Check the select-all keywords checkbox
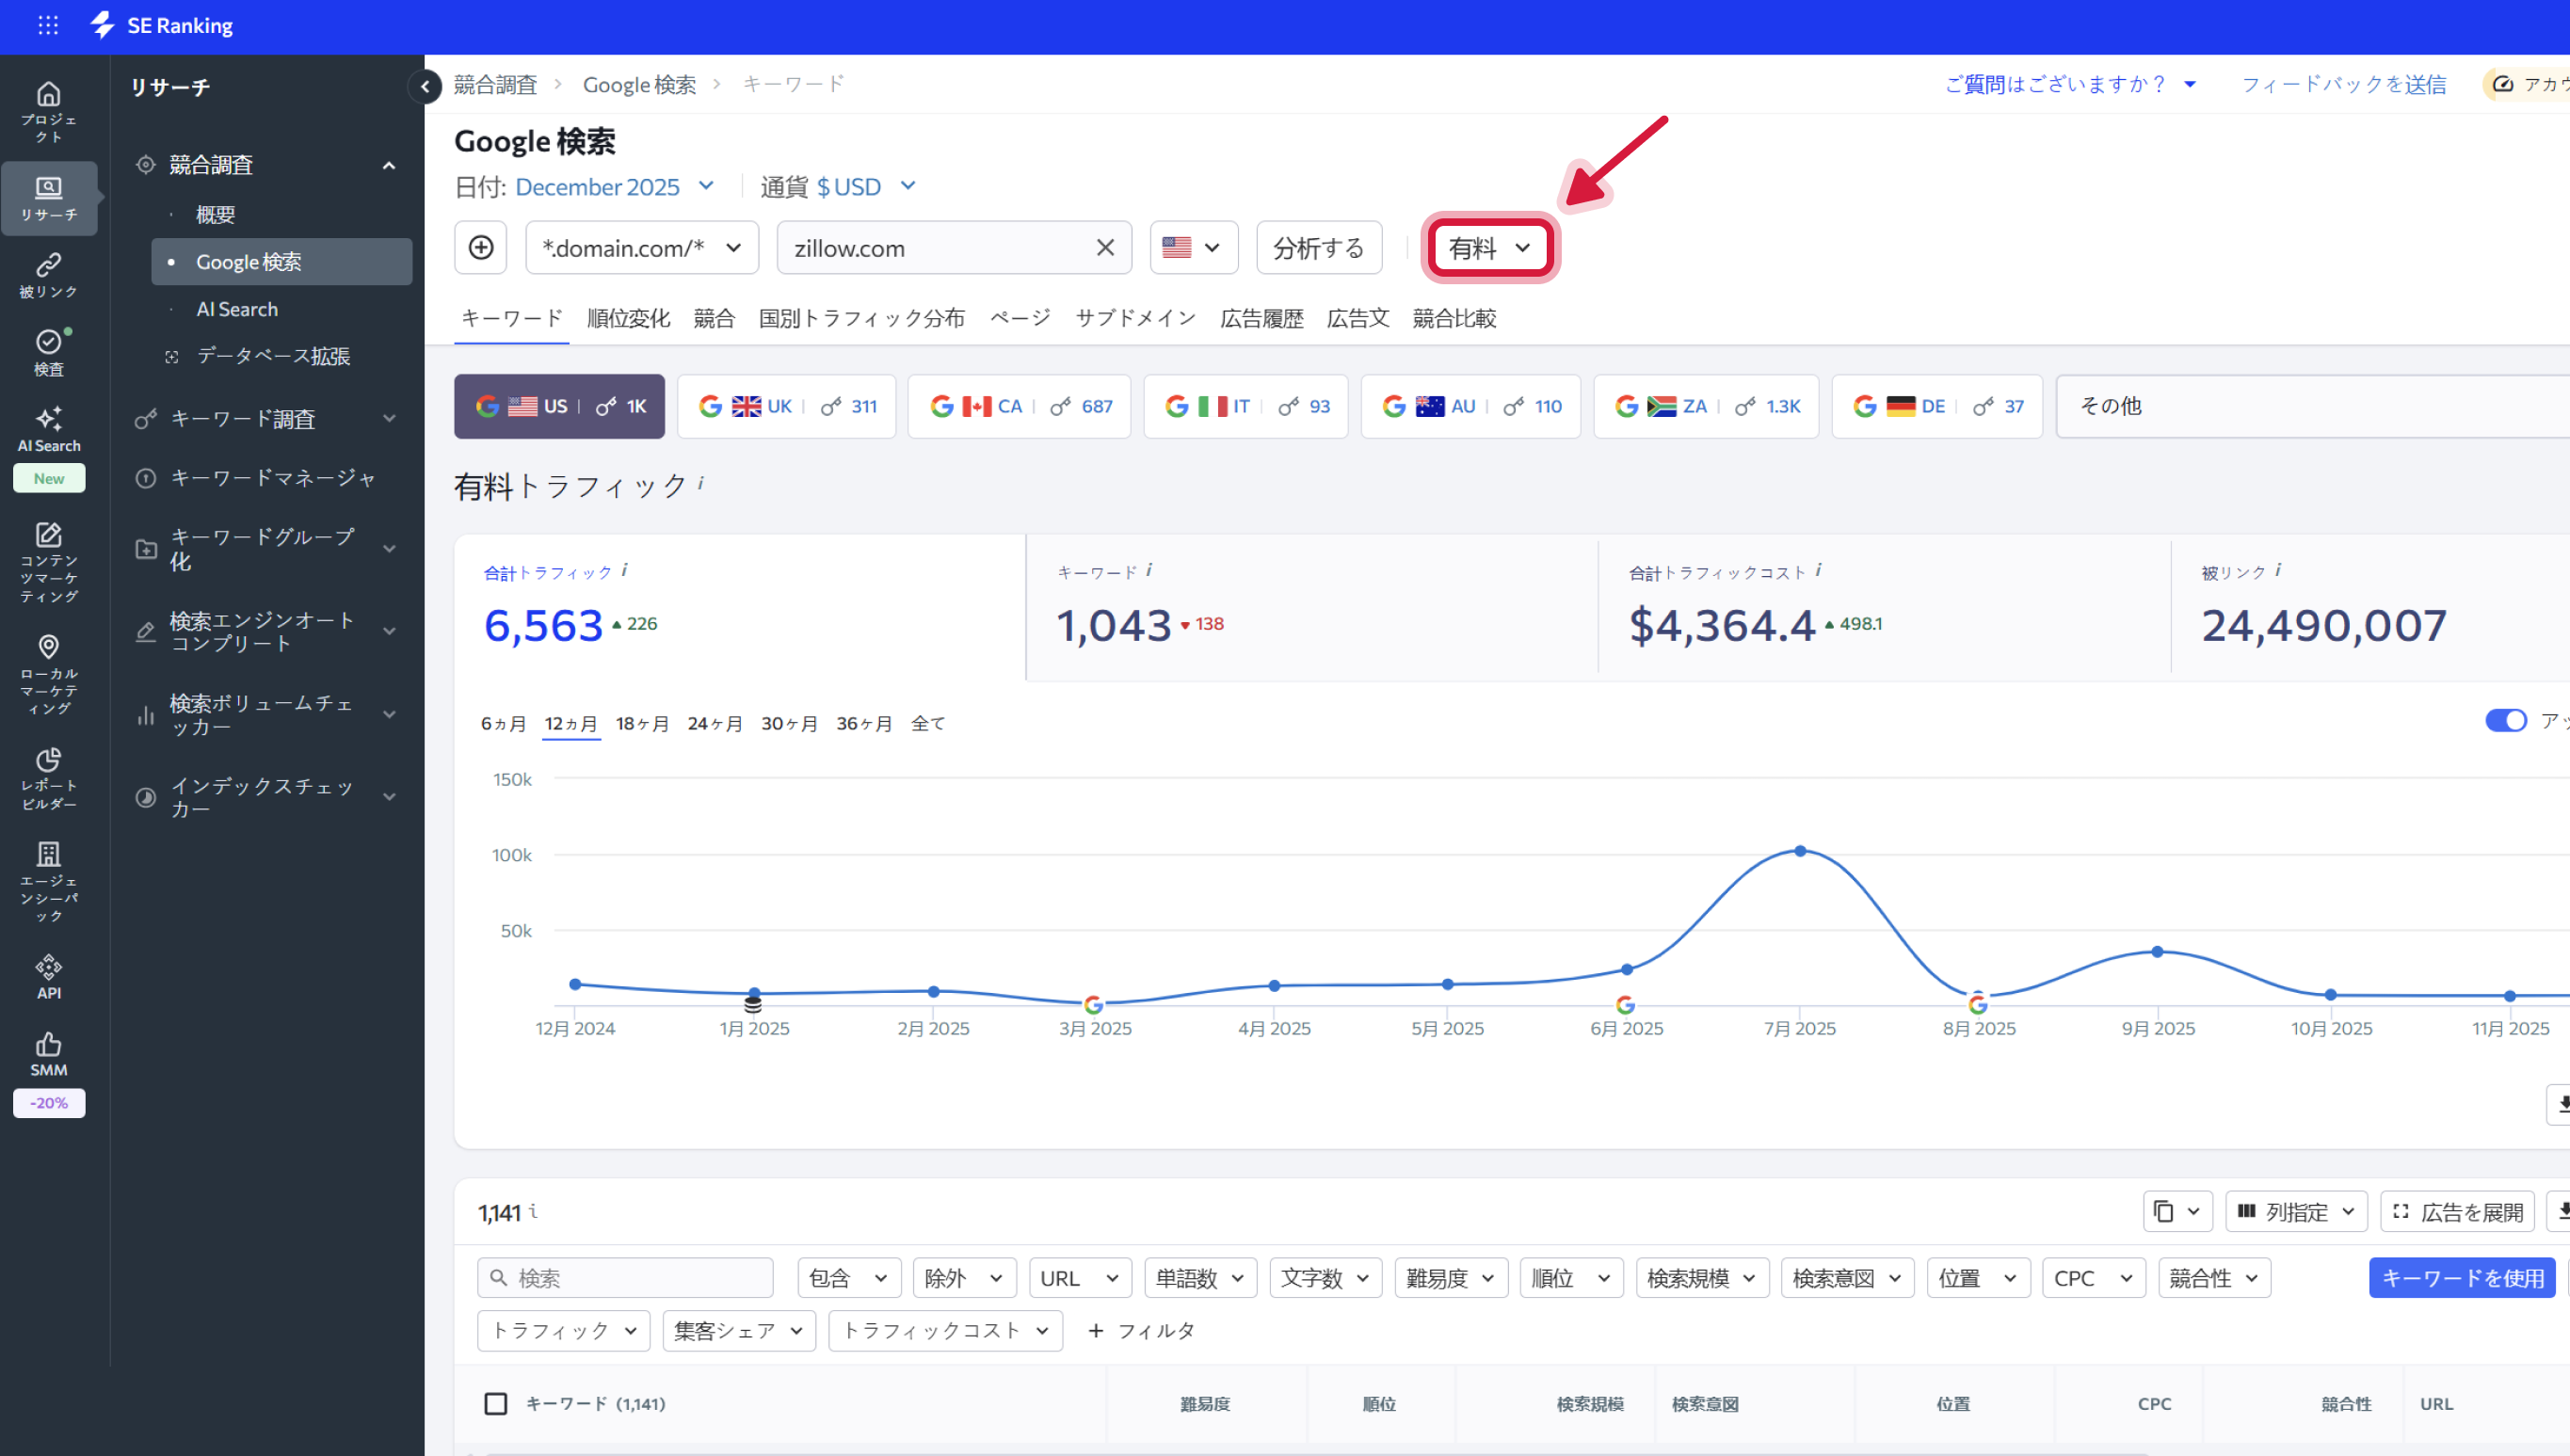This screenshot has height=1456, width=2570. coord(496,1403)
